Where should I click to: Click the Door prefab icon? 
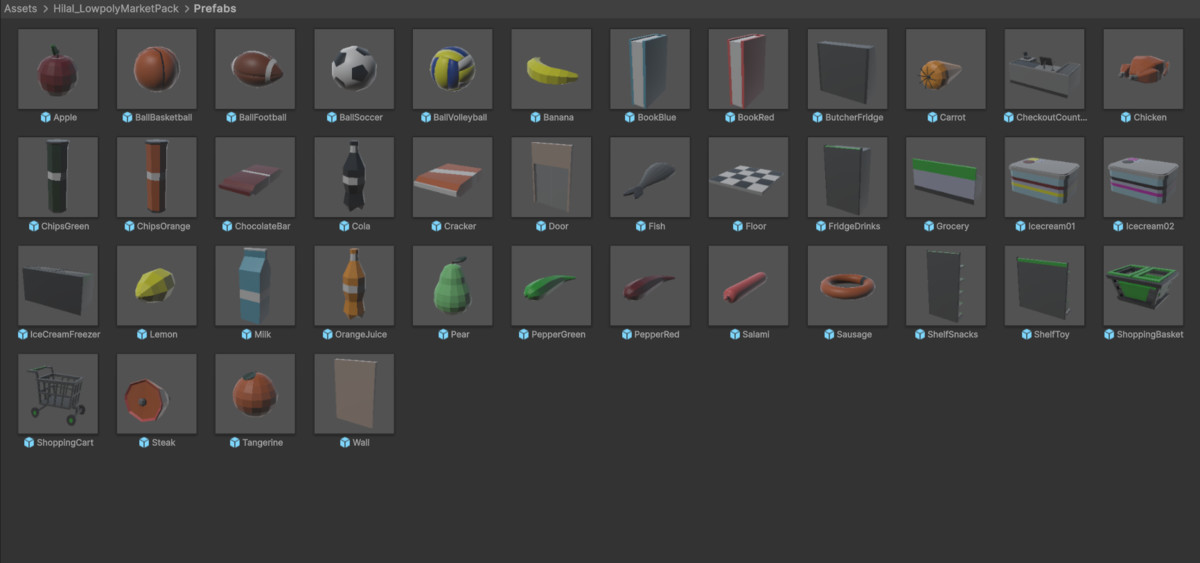click(552, 177)
